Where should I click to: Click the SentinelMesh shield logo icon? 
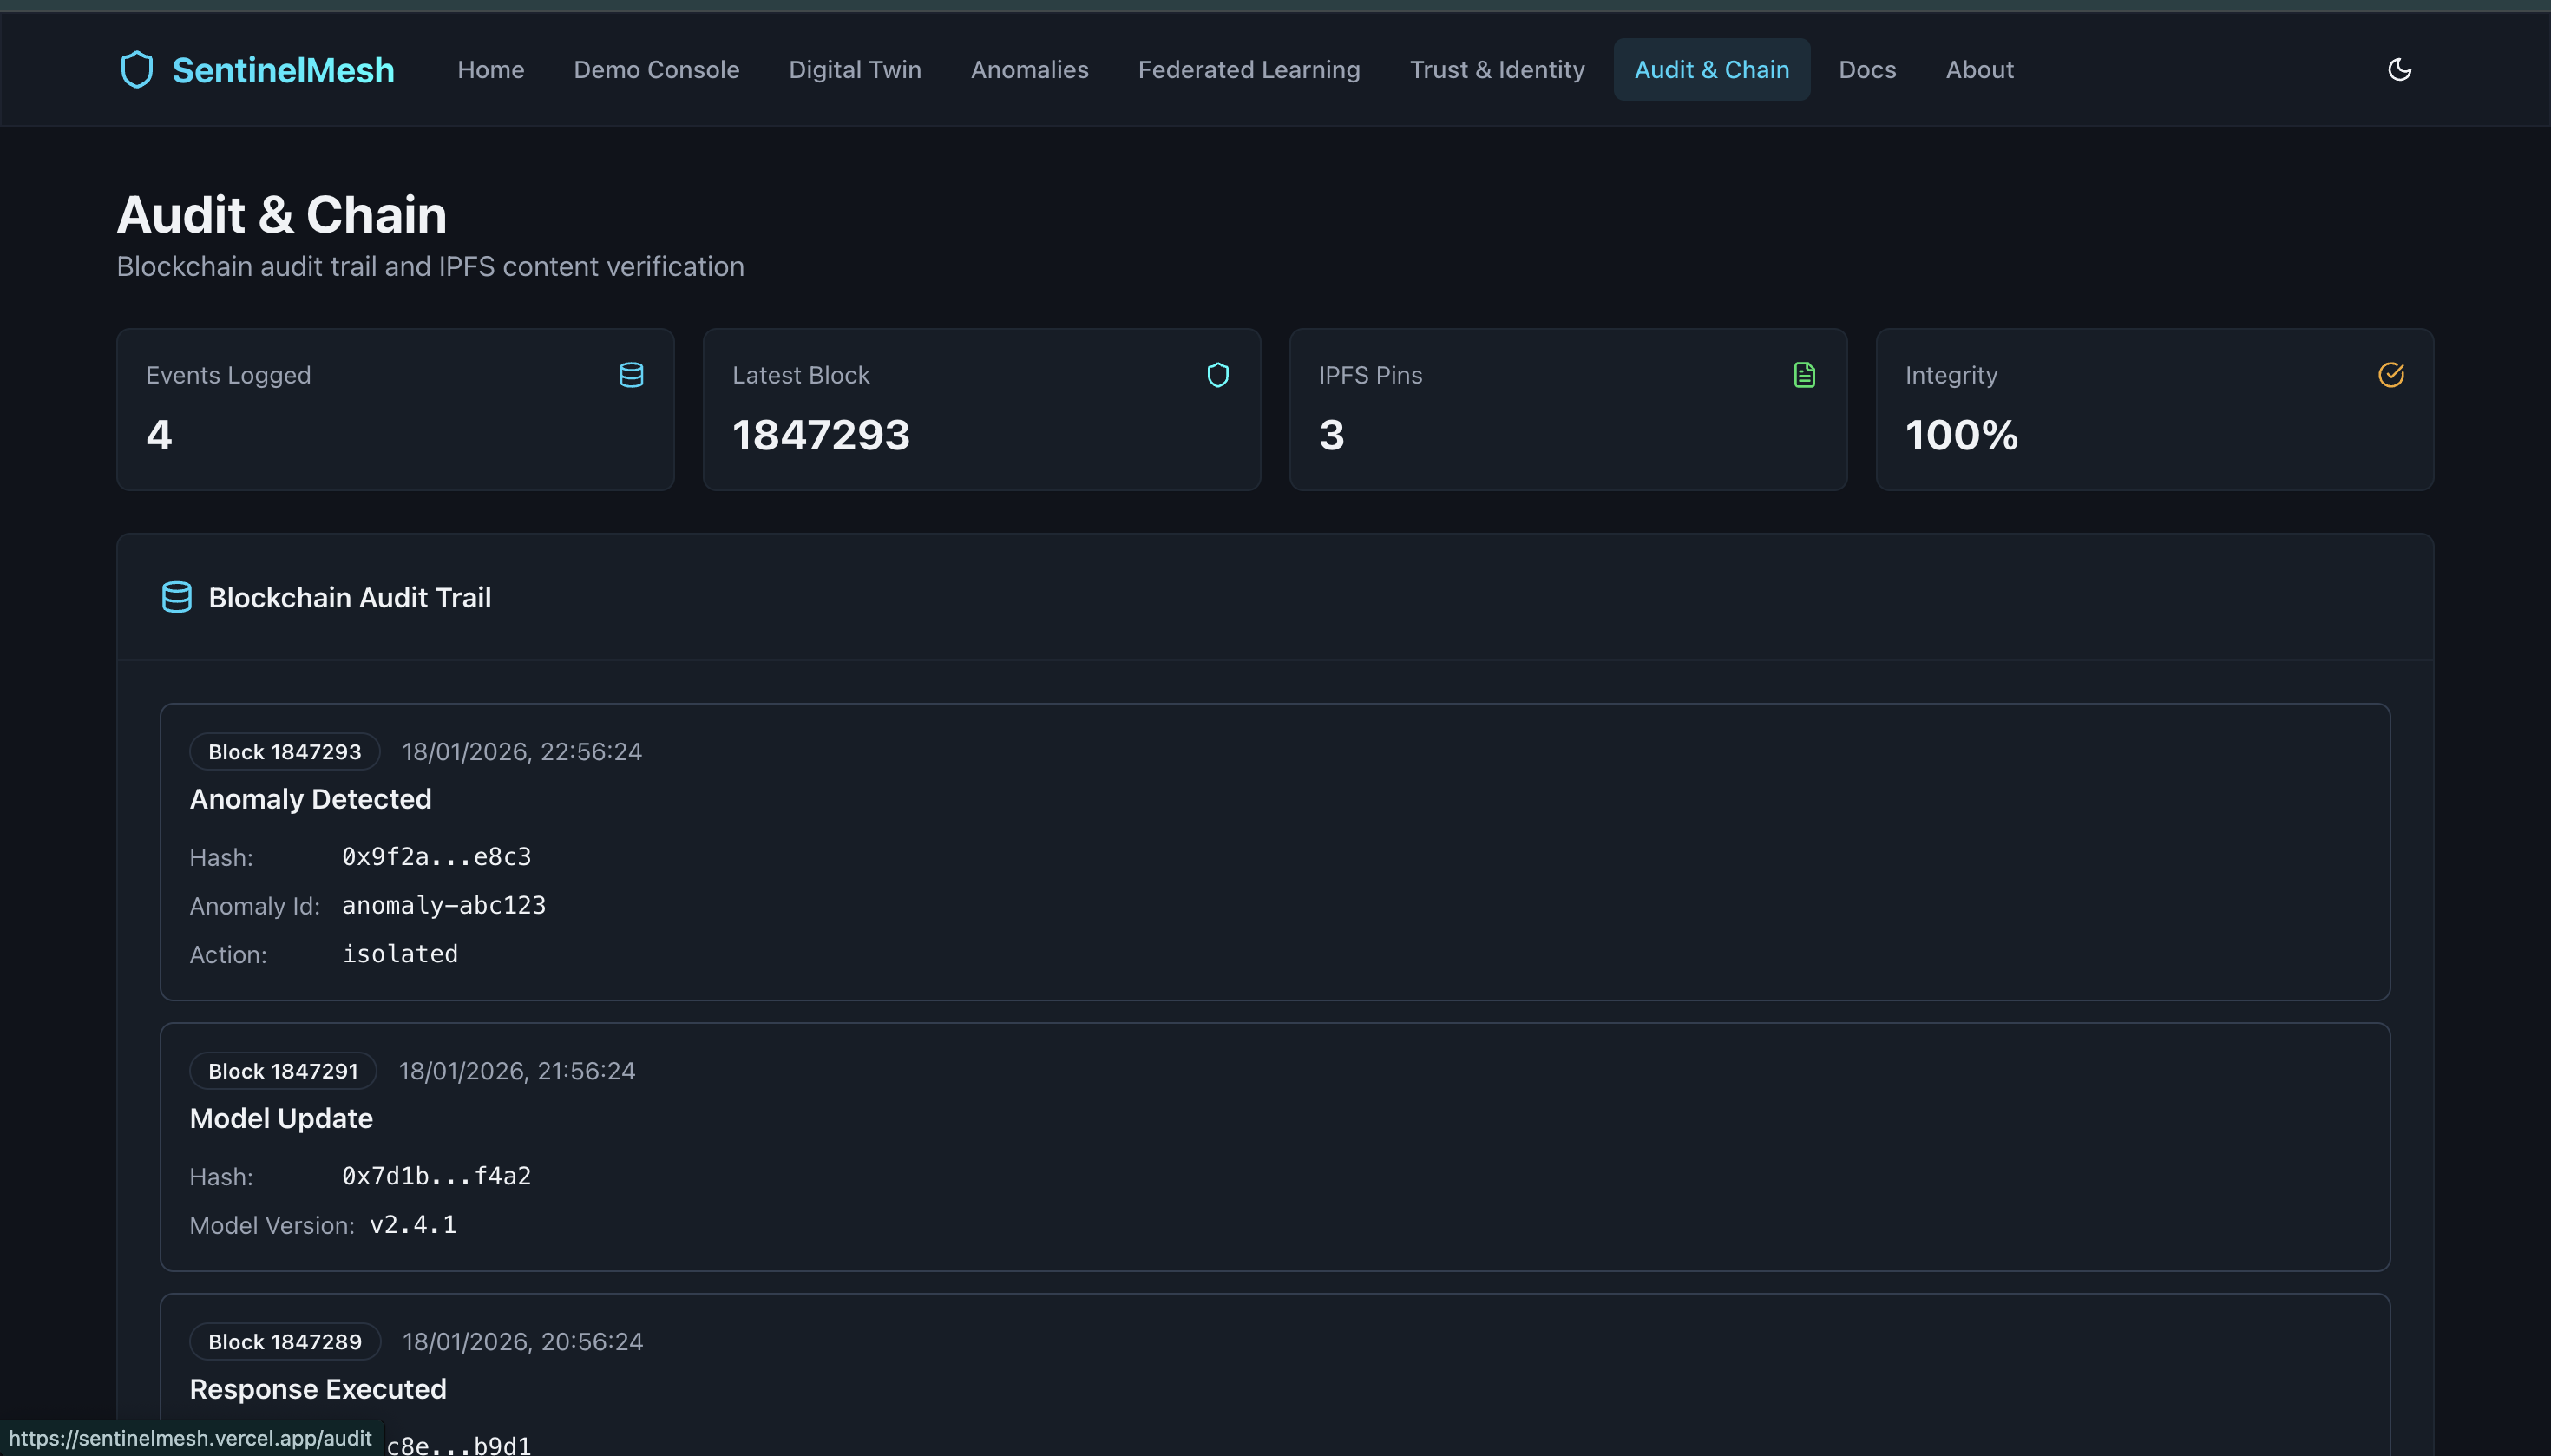coord(137,70)
